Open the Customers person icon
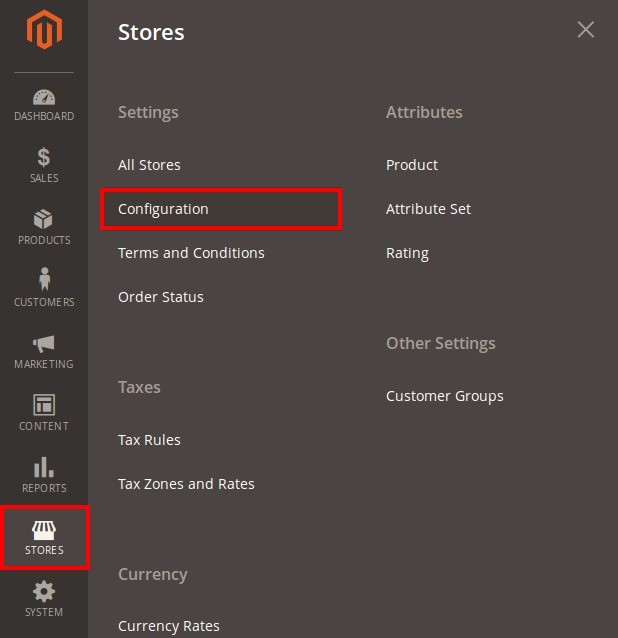The height and width of the screenshot is (638, 618). [44, 281]
